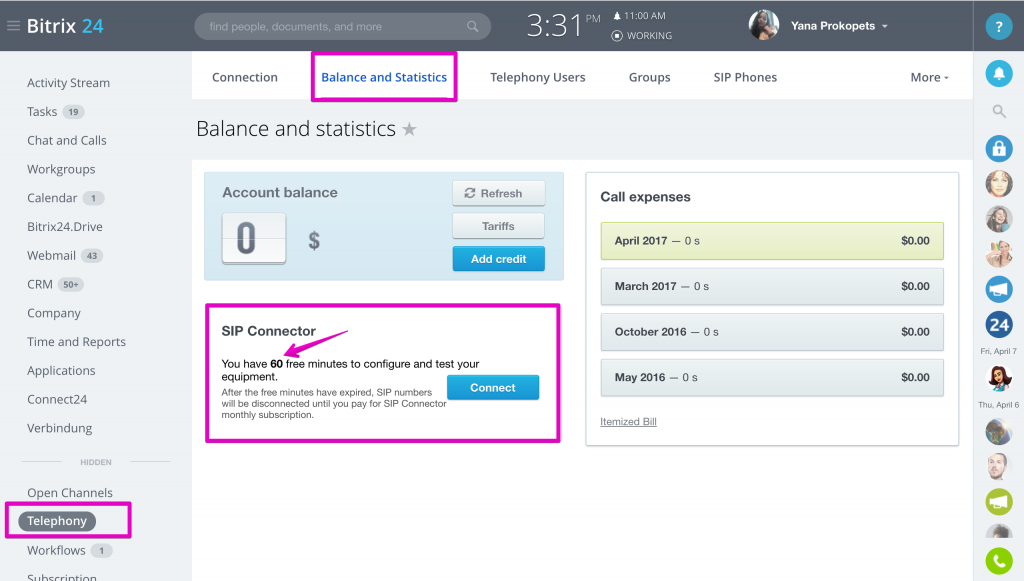The image size is (1024, 581).
Task: Expand May 2016 call expenses row
Action: (x=772, y=377)
